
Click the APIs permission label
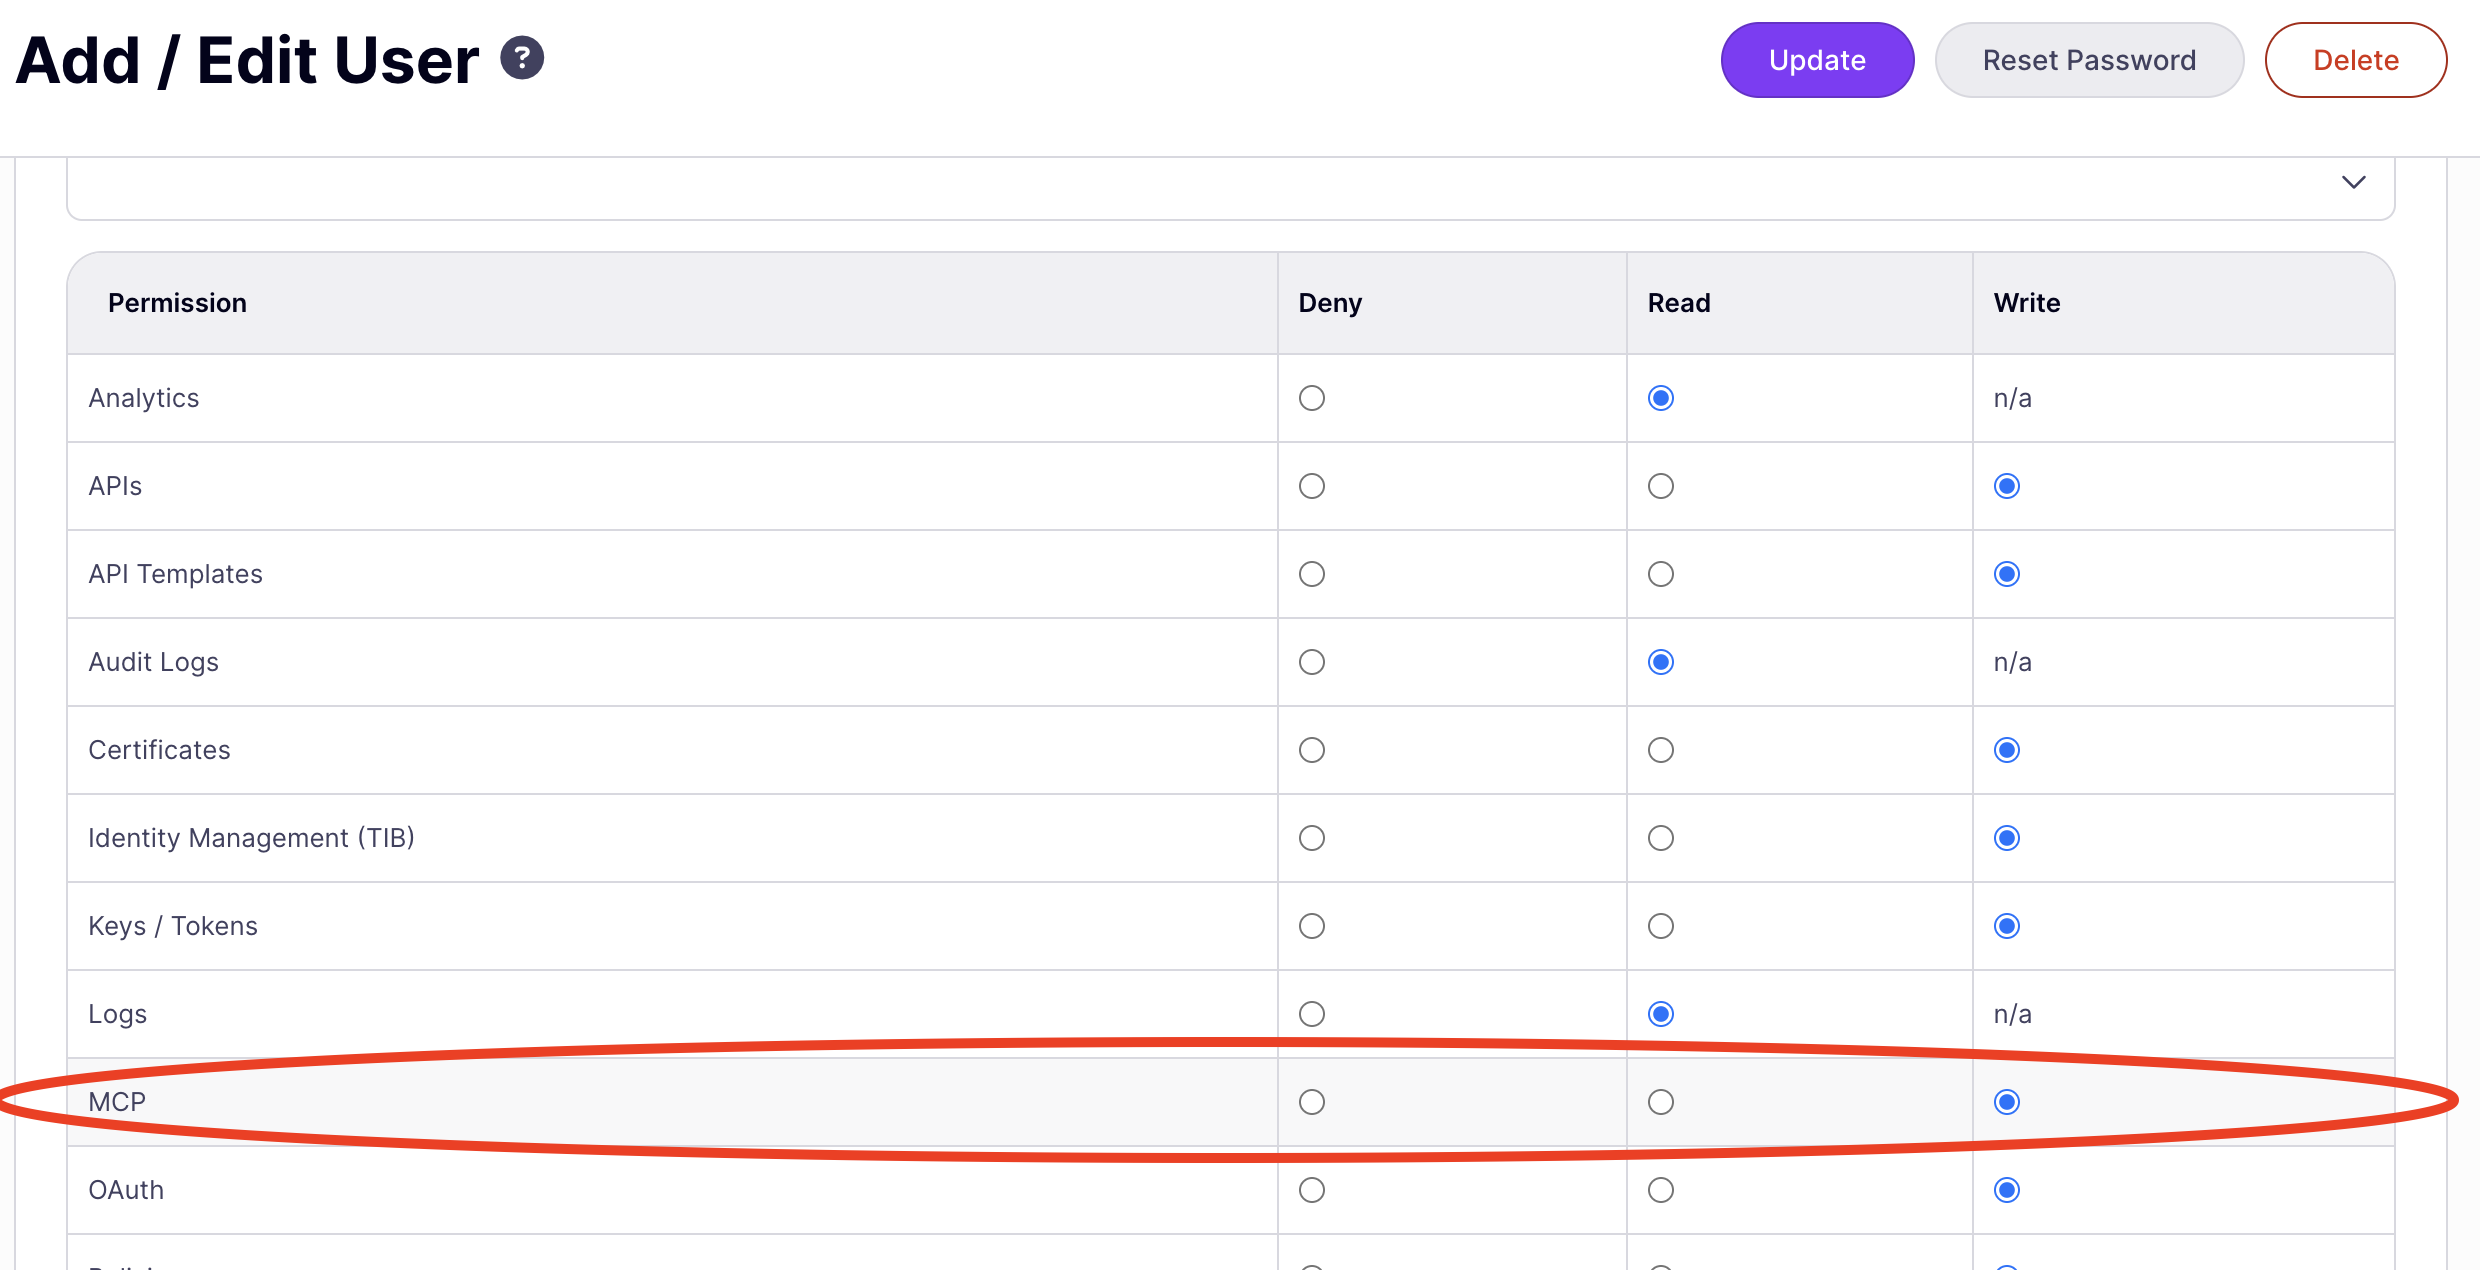115,486
